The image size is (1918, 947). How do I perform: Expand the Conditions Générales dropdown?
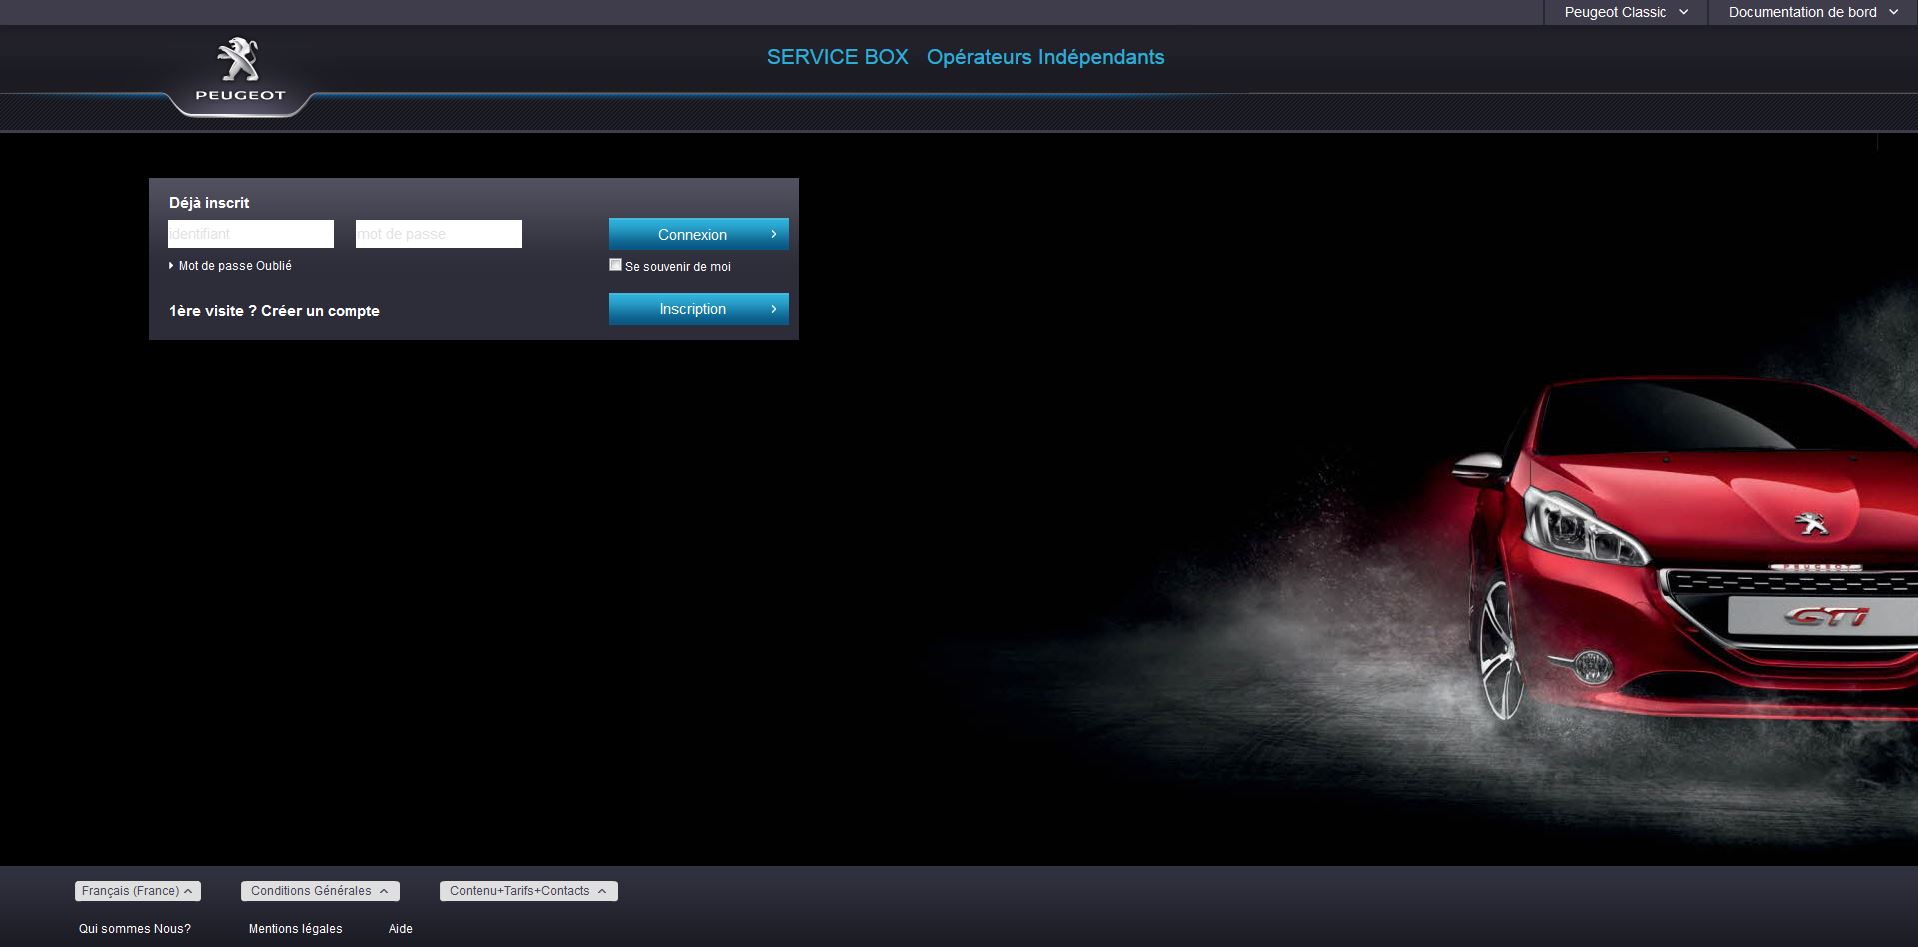pos(319,891)
